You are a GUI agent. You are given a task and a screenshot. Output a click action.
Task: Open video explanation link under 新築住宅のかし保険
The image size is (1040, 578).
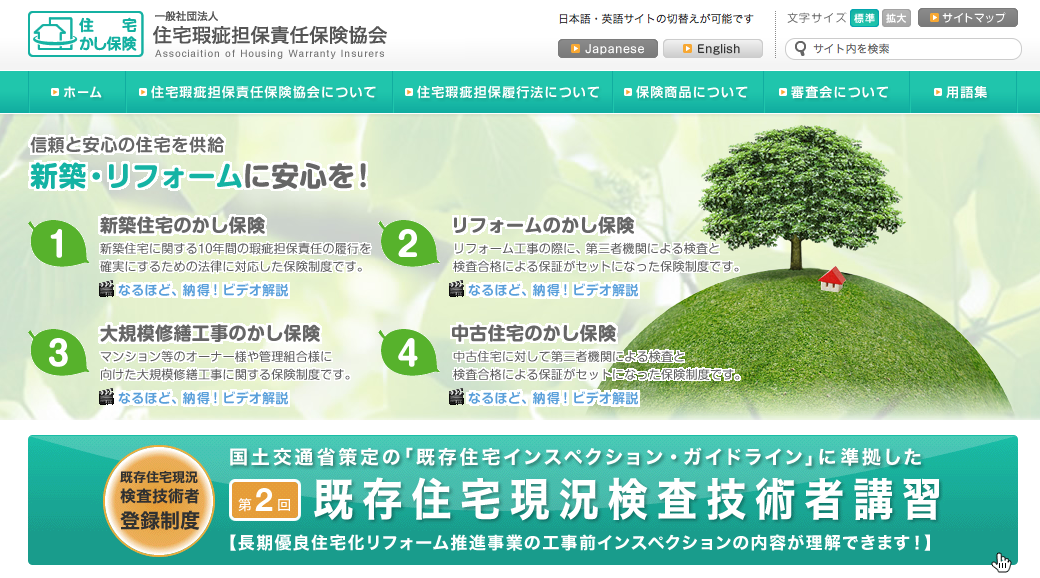click(202, 290)
